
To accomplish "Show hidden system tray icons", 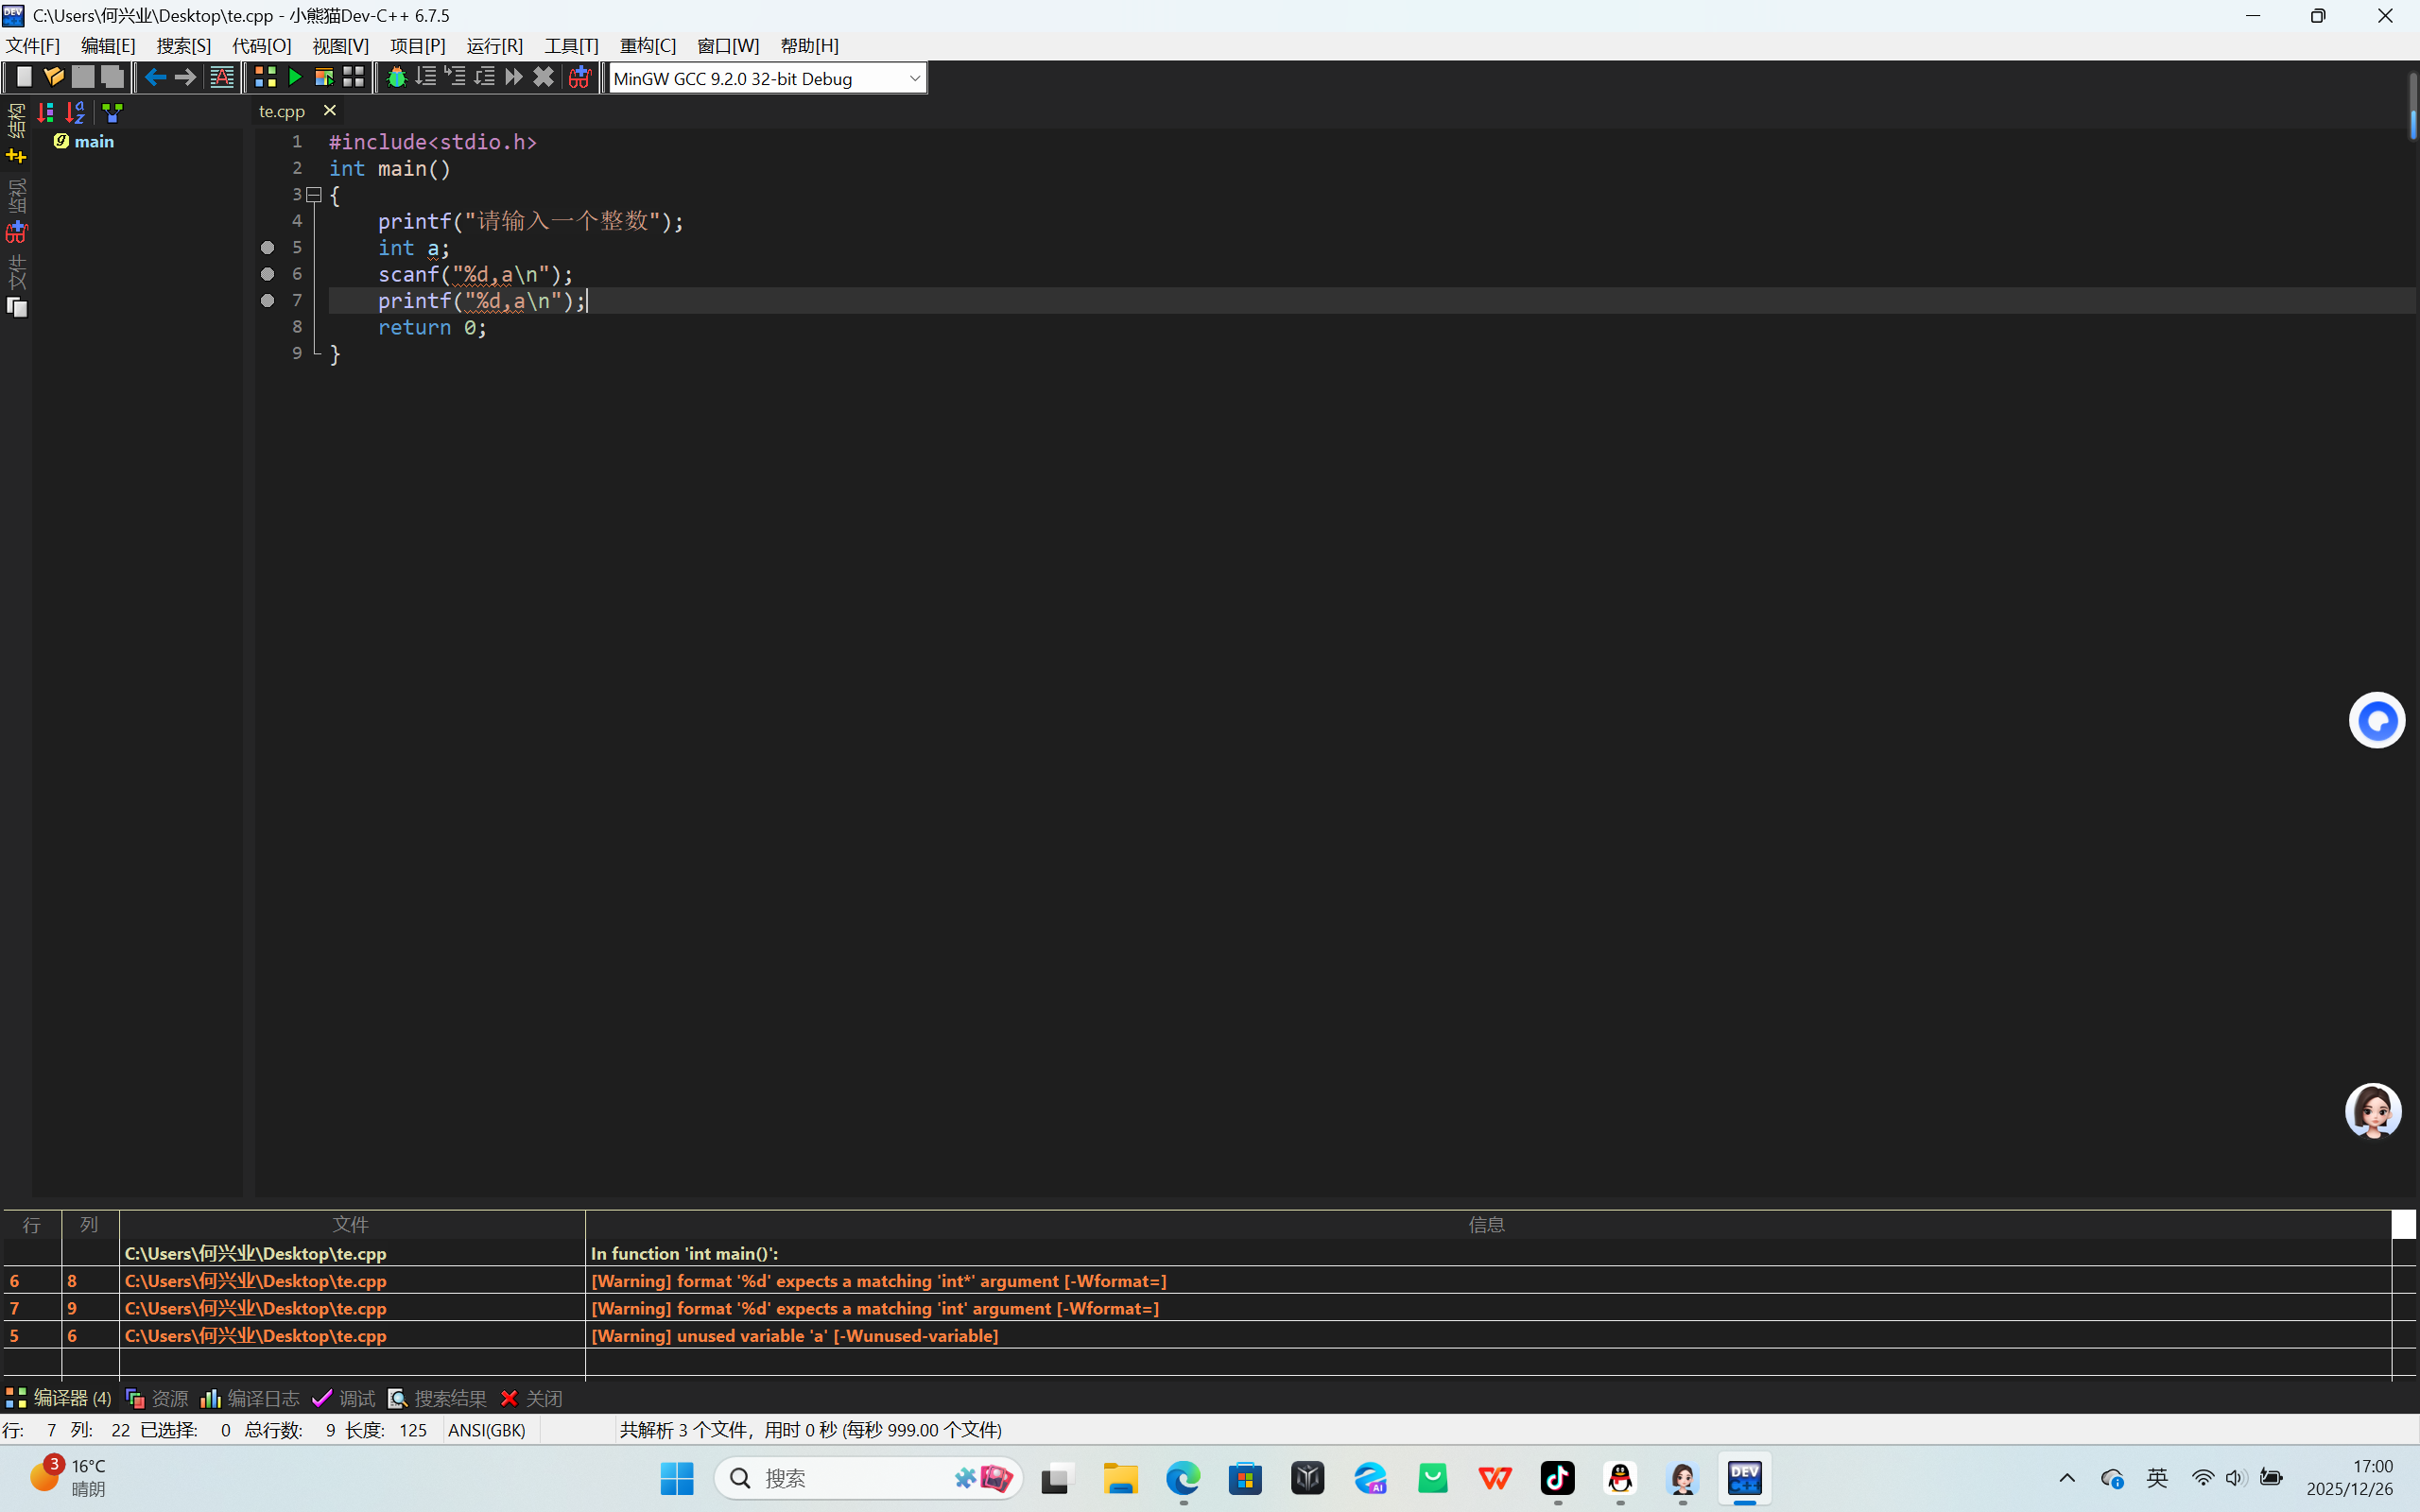I will tap(2066, 1478).
